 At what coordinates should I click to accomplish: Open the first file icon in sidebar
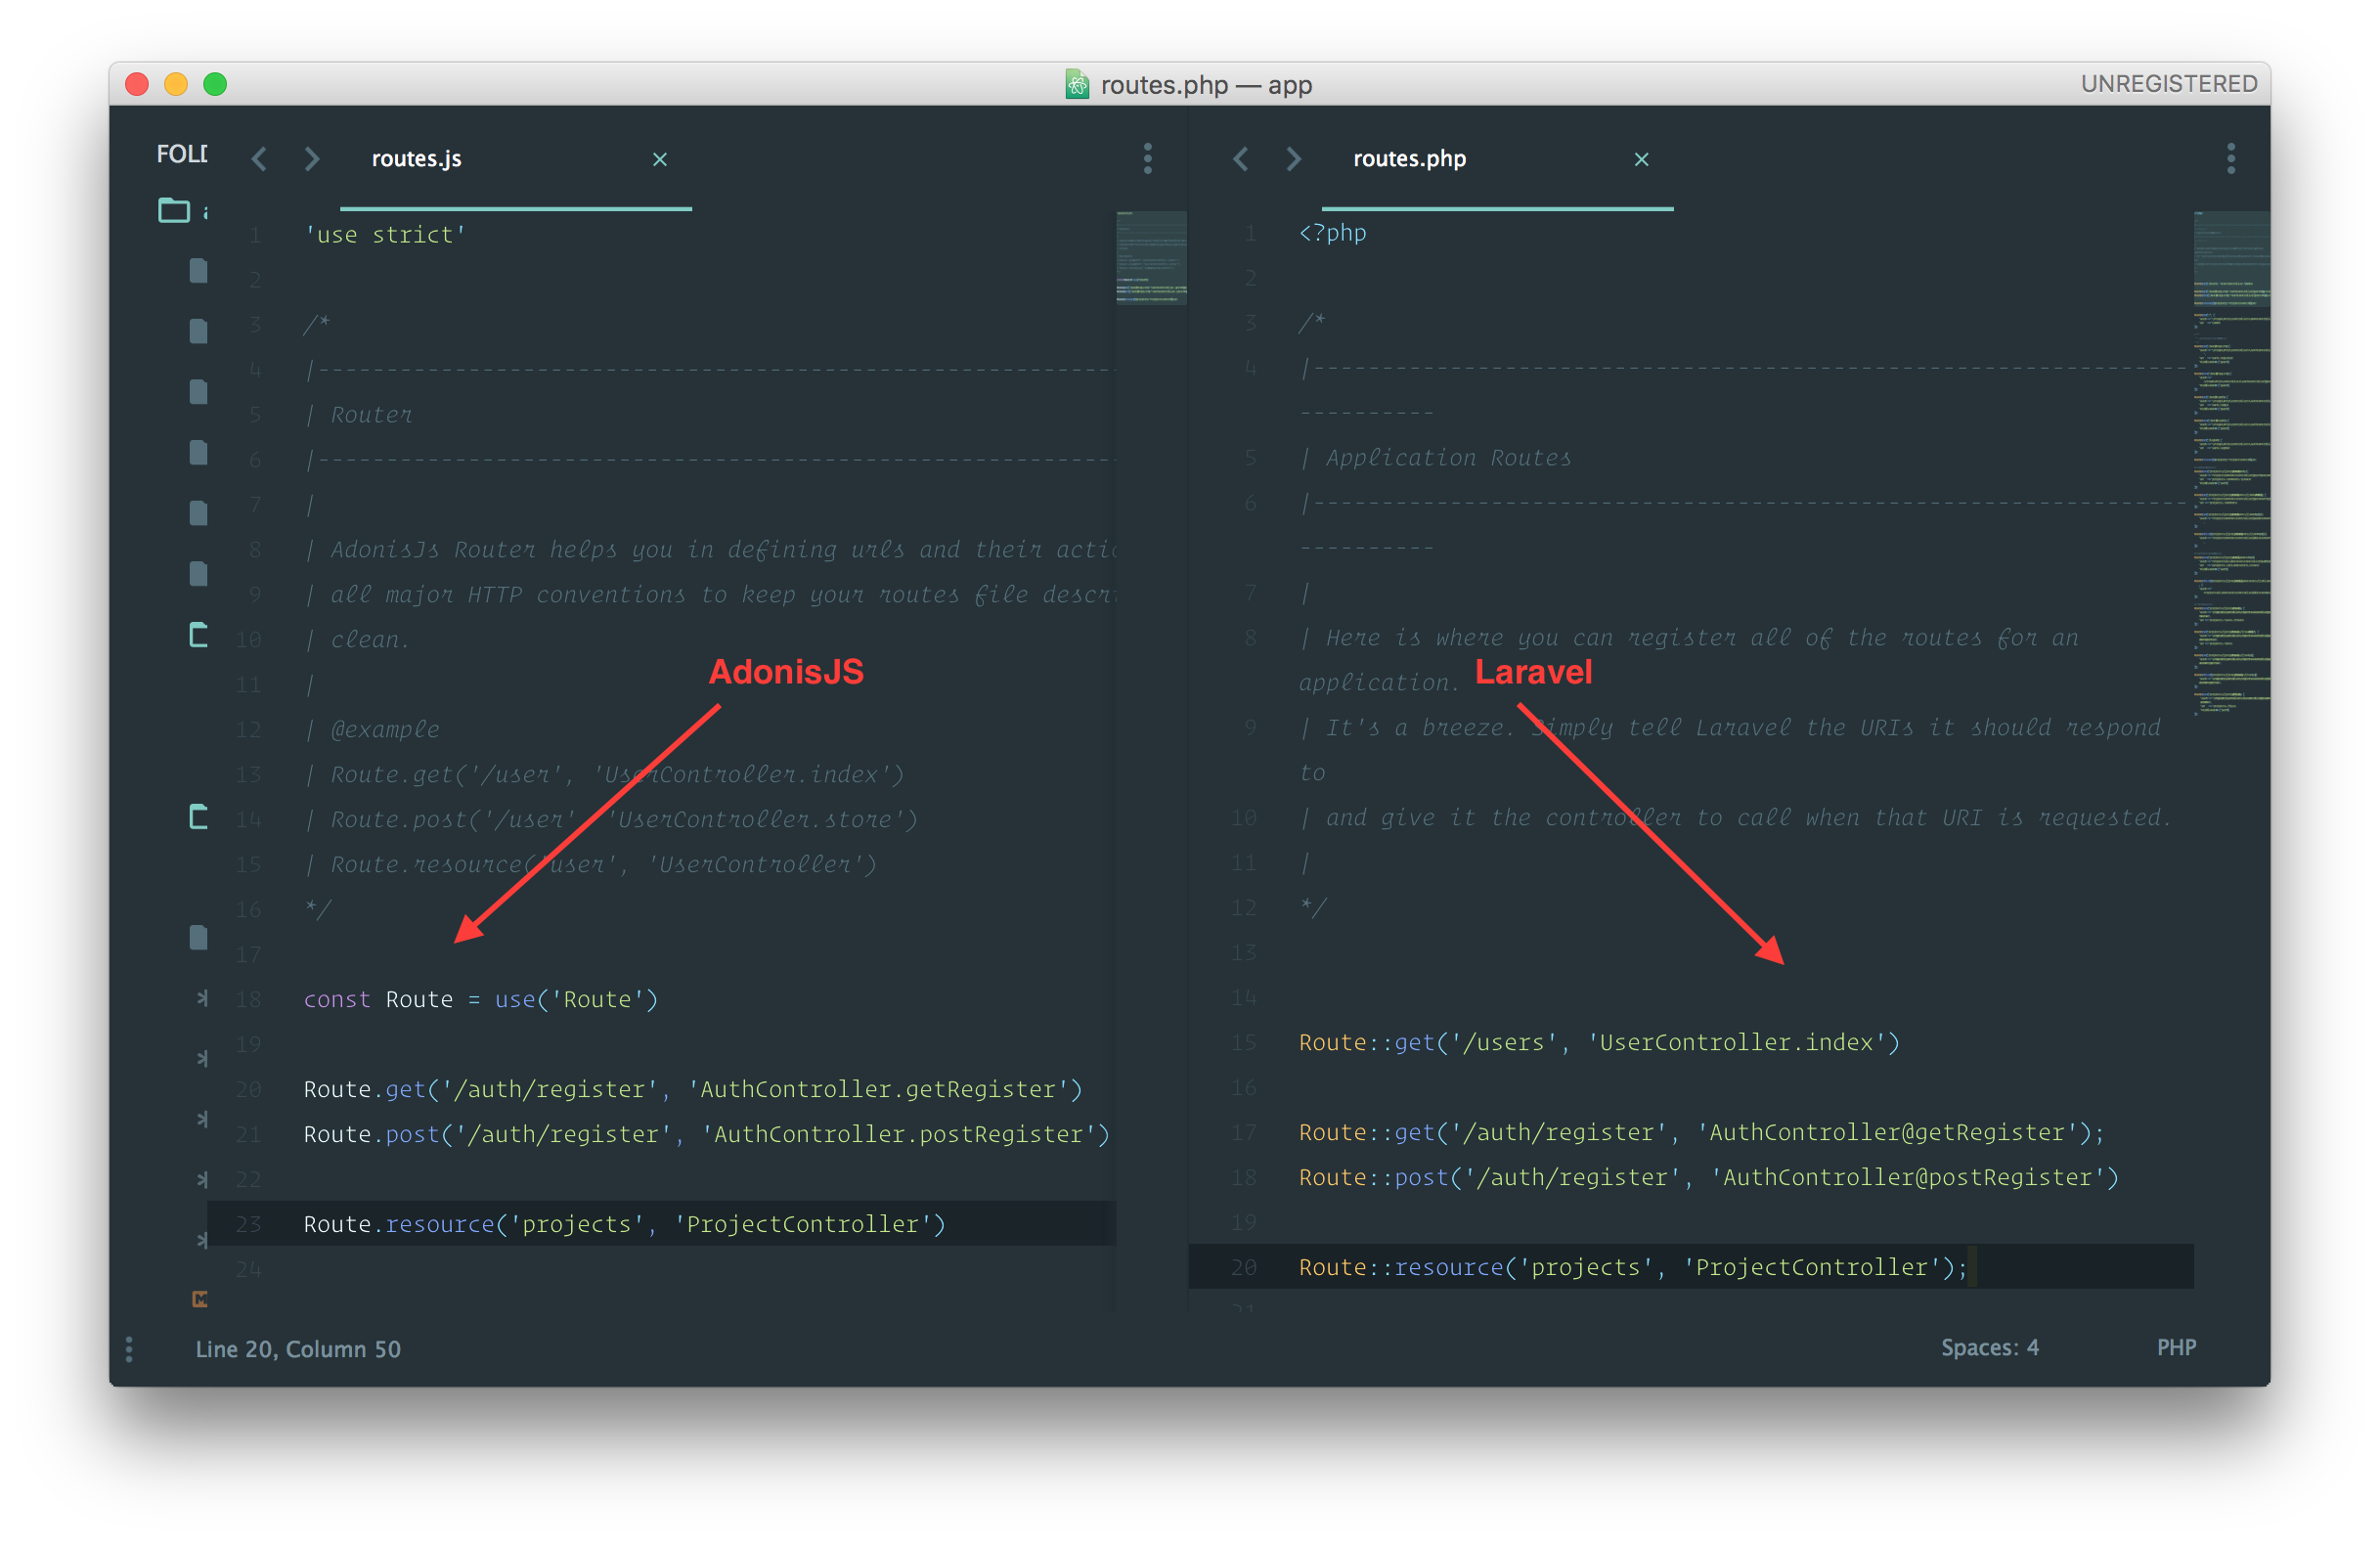pos(199,271)
